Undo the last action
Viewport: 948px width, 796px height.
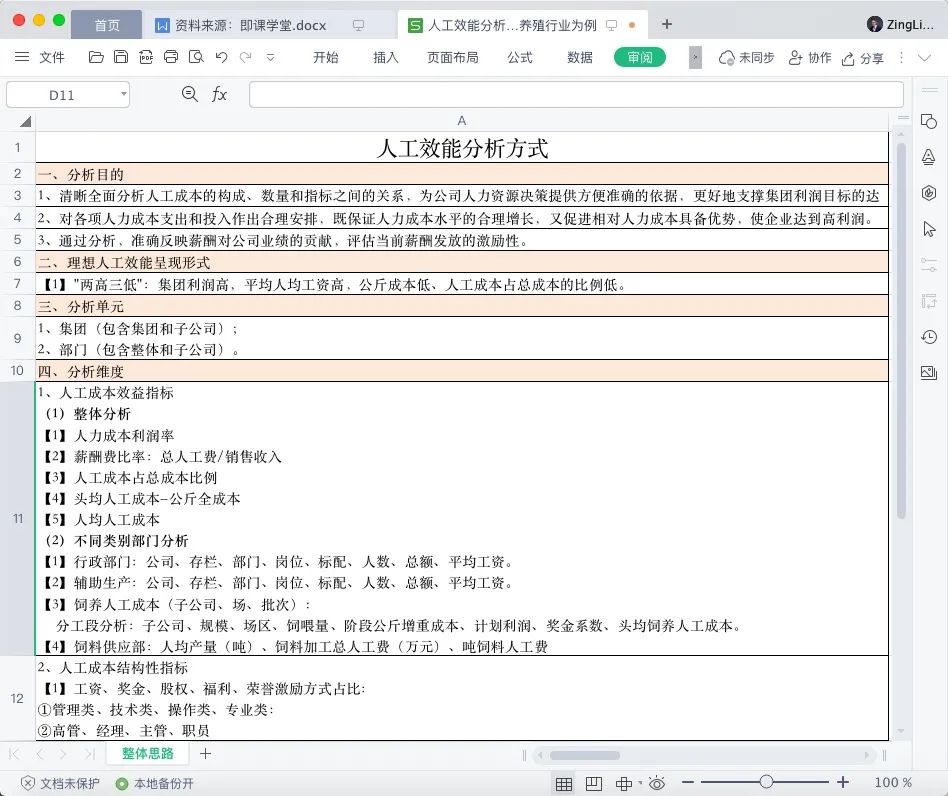click(221, 57)
